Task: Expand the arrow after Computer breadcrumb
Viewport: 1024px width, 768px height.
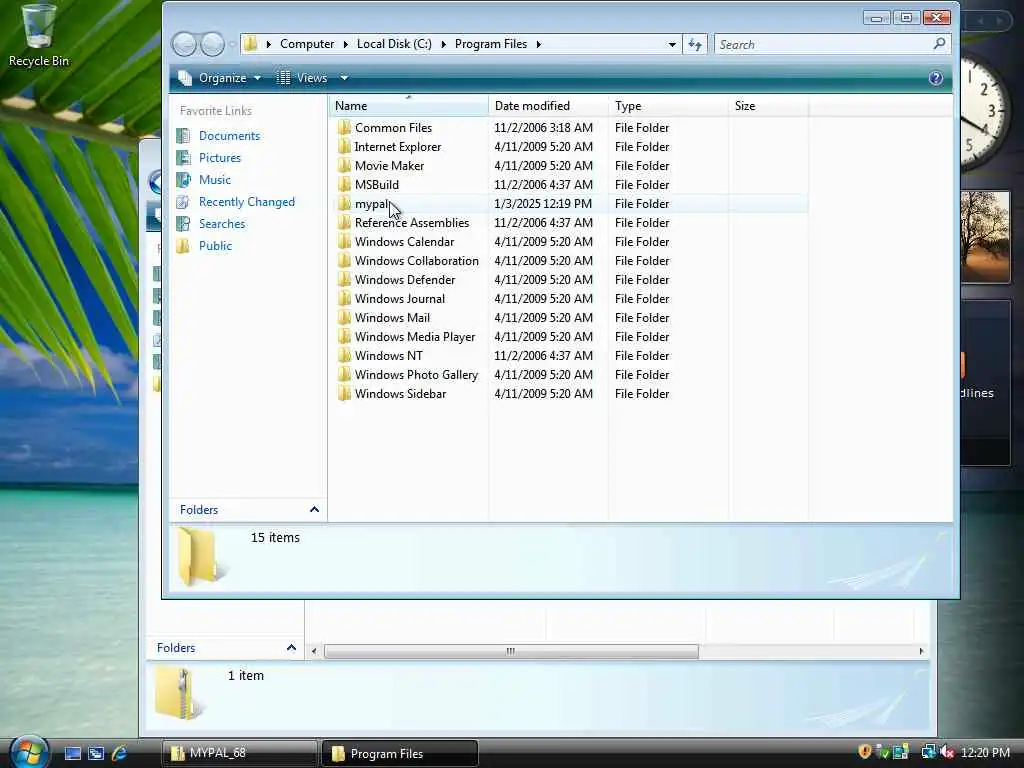Action: pos(345,44)
